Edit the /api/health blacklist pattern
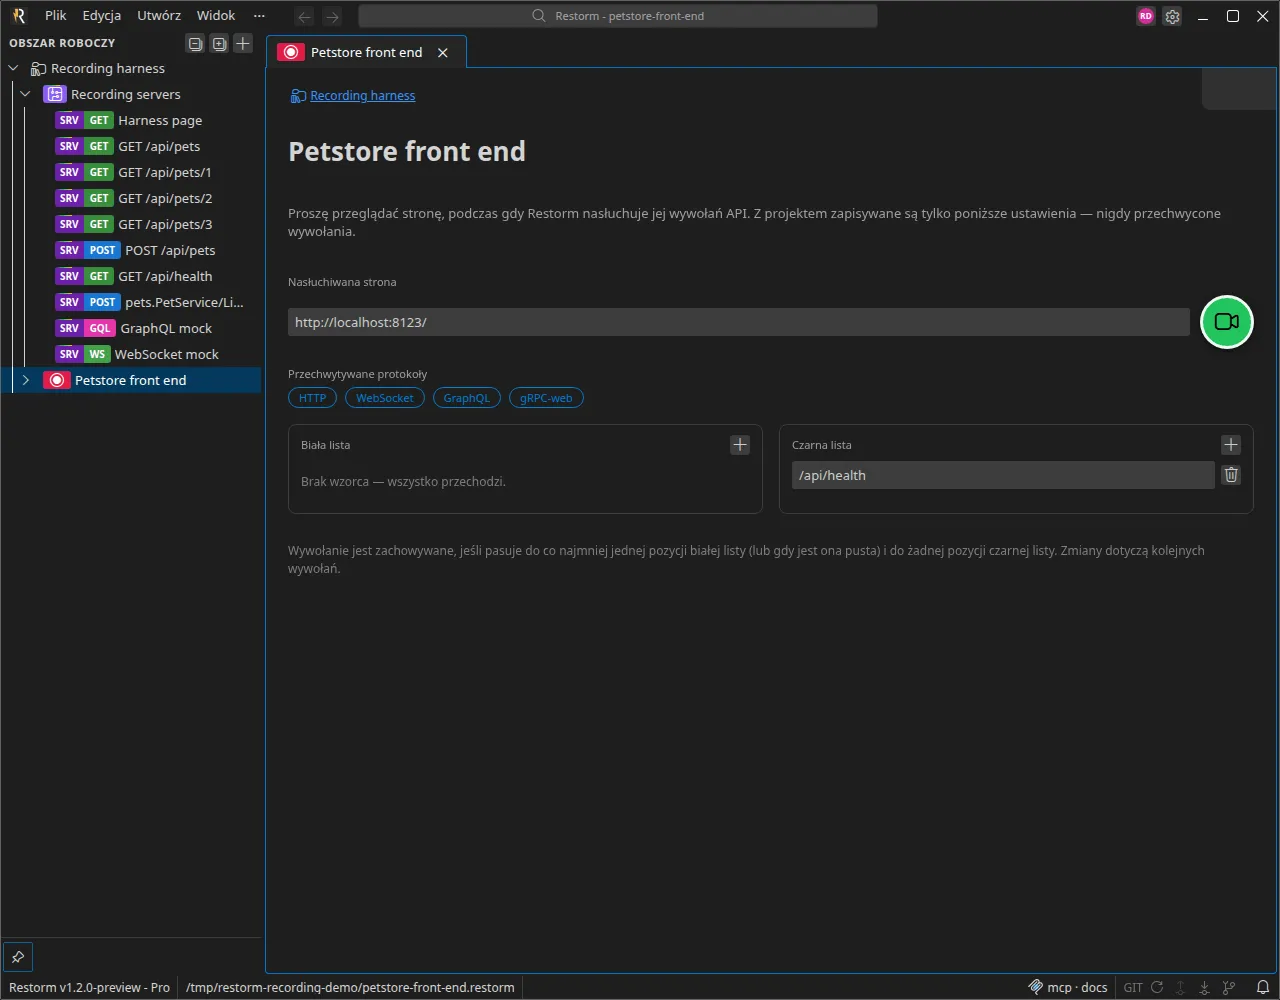The image size is (1280, 1000). 1003,475
